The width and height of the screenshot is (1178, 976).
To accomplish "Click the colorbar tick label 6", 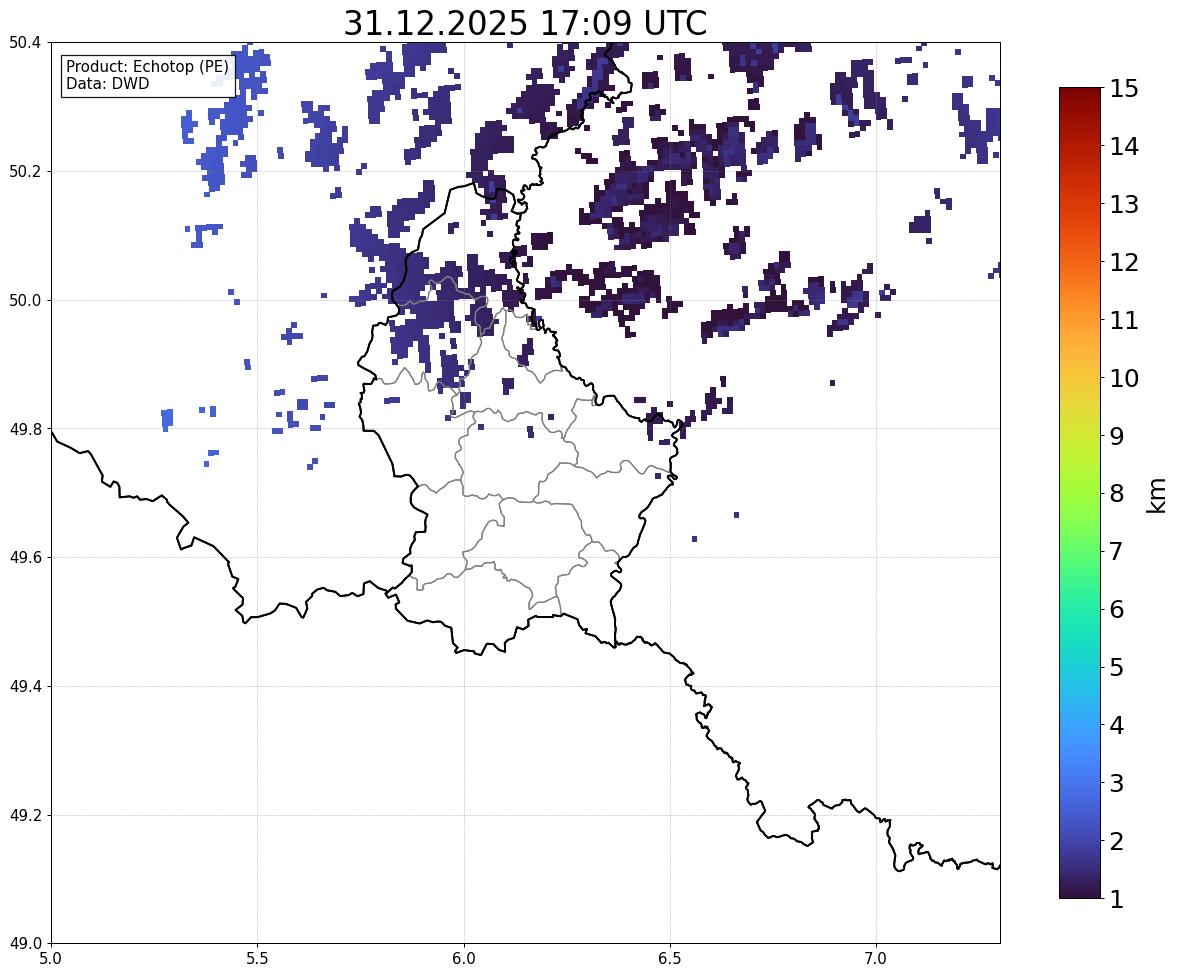I will tap(1117, 609).
